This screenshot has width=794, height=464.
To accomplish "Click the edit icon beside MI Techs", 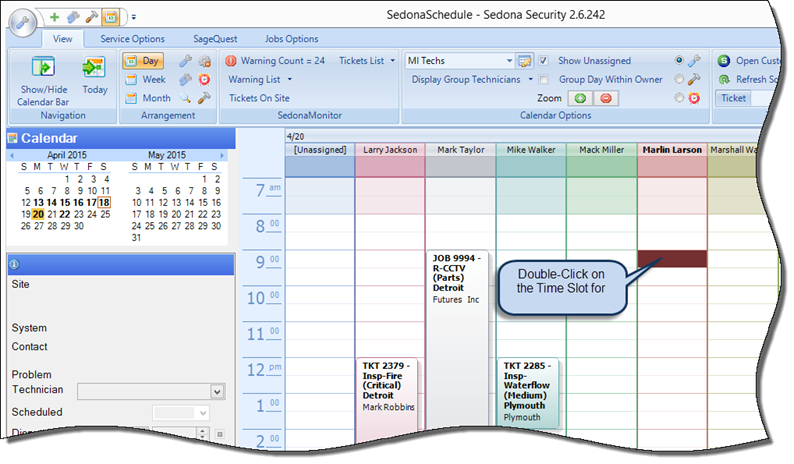I will pos(525,61).
